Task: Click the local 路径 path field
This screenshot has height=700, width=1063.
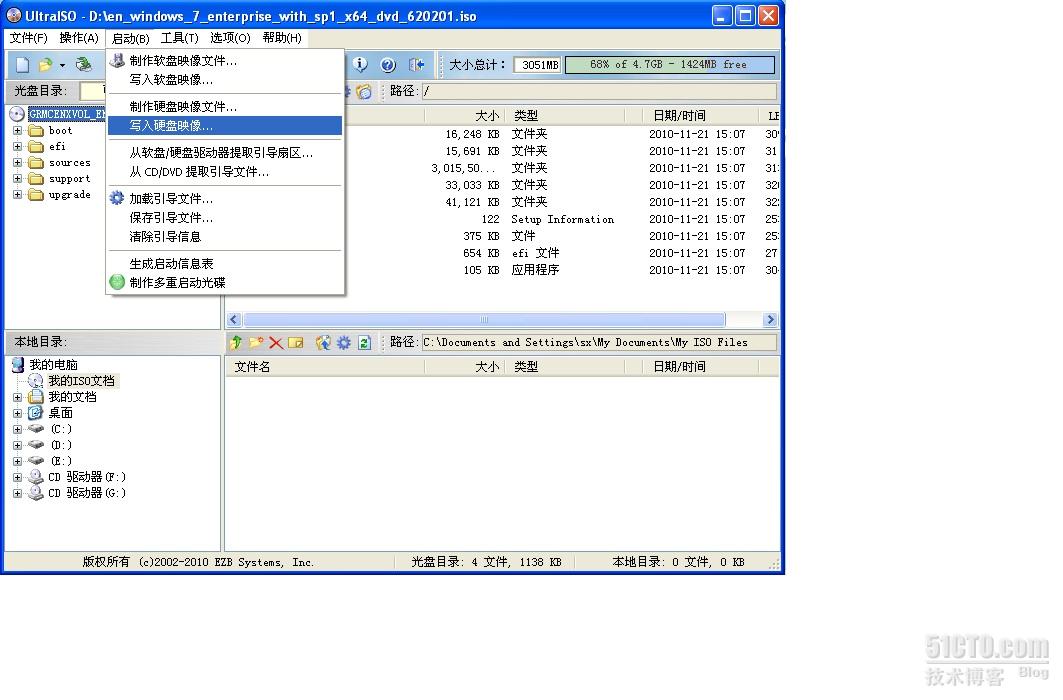Action: [599, 343]
